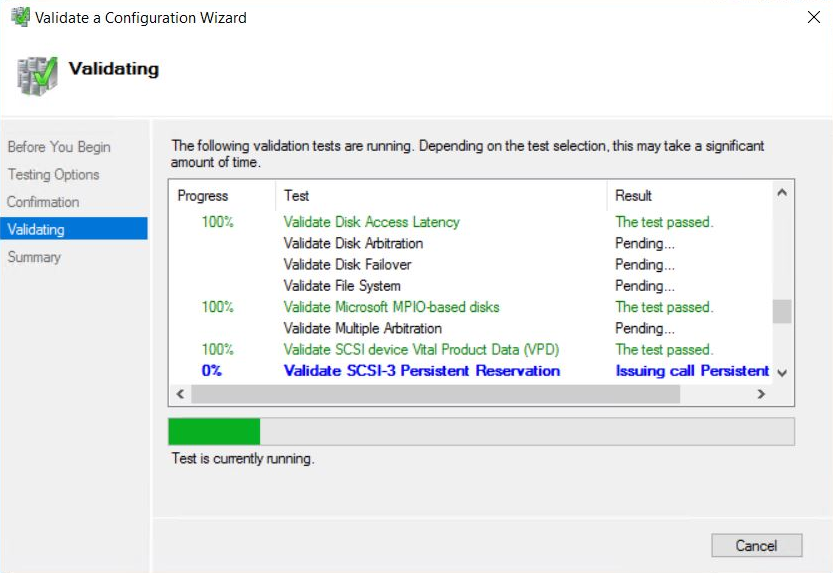Click the 0% progress value
Viewport: 833px width, 573px height.
pyautogui.click(x=211, y=371)
